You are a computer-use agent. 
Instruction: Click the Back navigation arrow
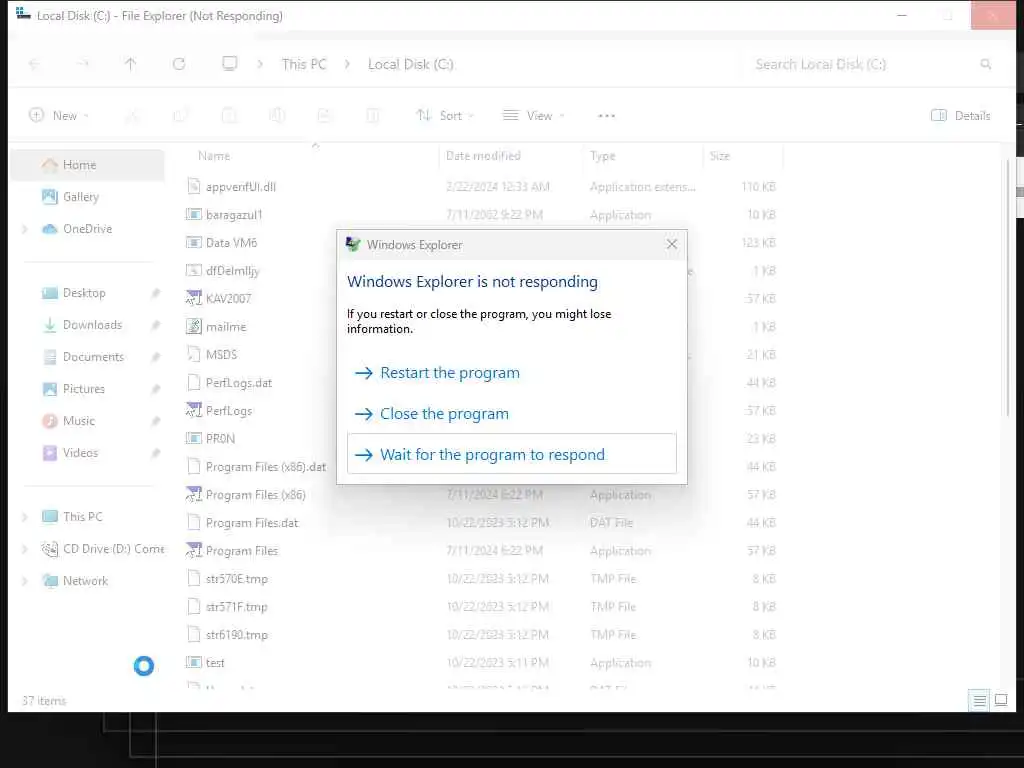(x=35, y=64)
